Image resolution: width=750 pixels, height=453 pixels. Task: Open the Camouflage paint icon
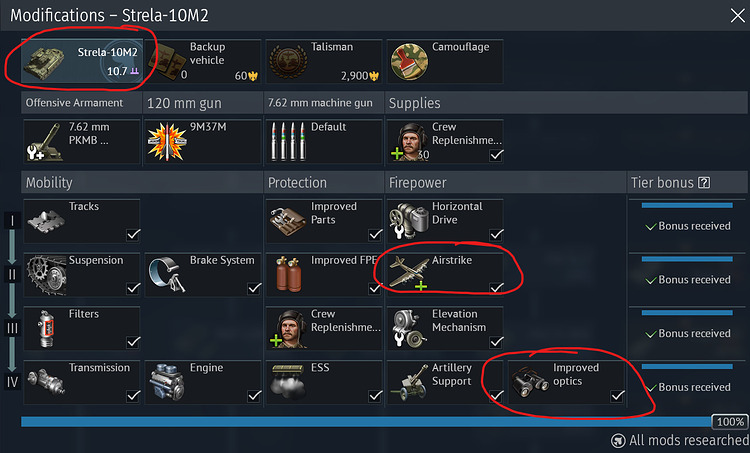point(409,62)
